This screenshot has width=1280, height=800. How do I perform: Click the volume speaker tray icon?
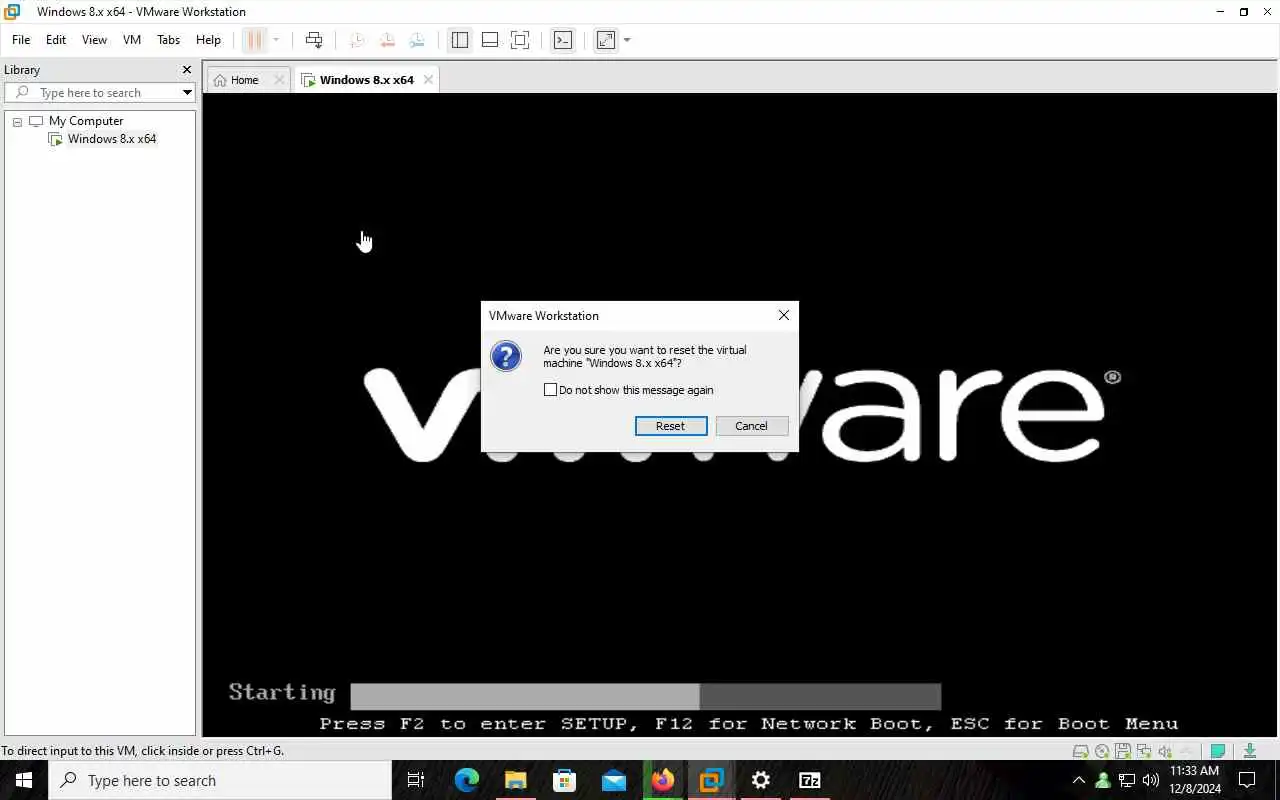pos(1151,780)
